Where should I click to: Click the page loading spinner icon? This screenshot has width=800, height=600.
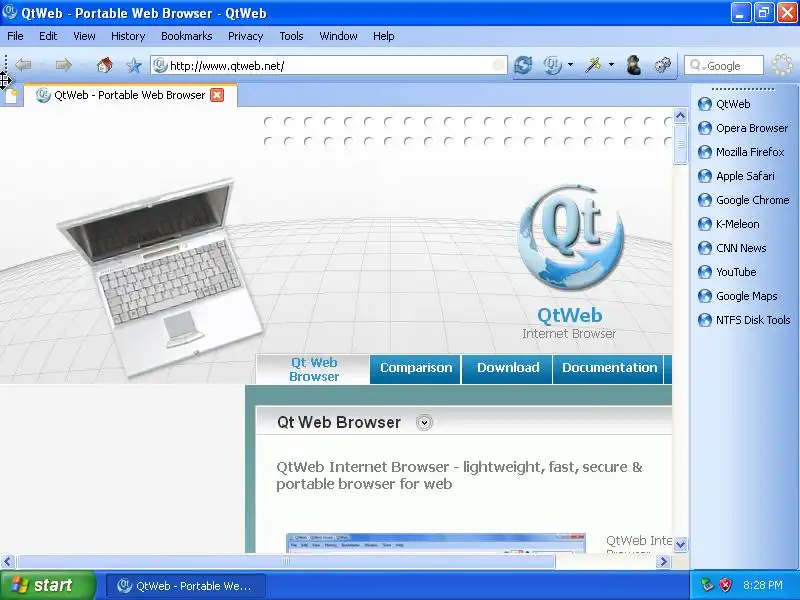point(782,65)
